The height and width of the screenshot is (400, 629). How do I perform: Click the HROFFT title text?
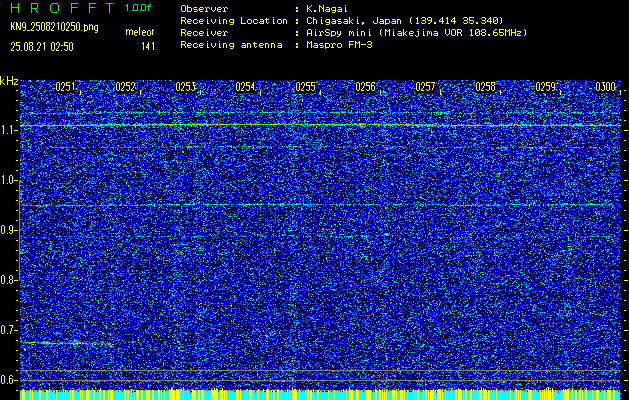(63, 8)
